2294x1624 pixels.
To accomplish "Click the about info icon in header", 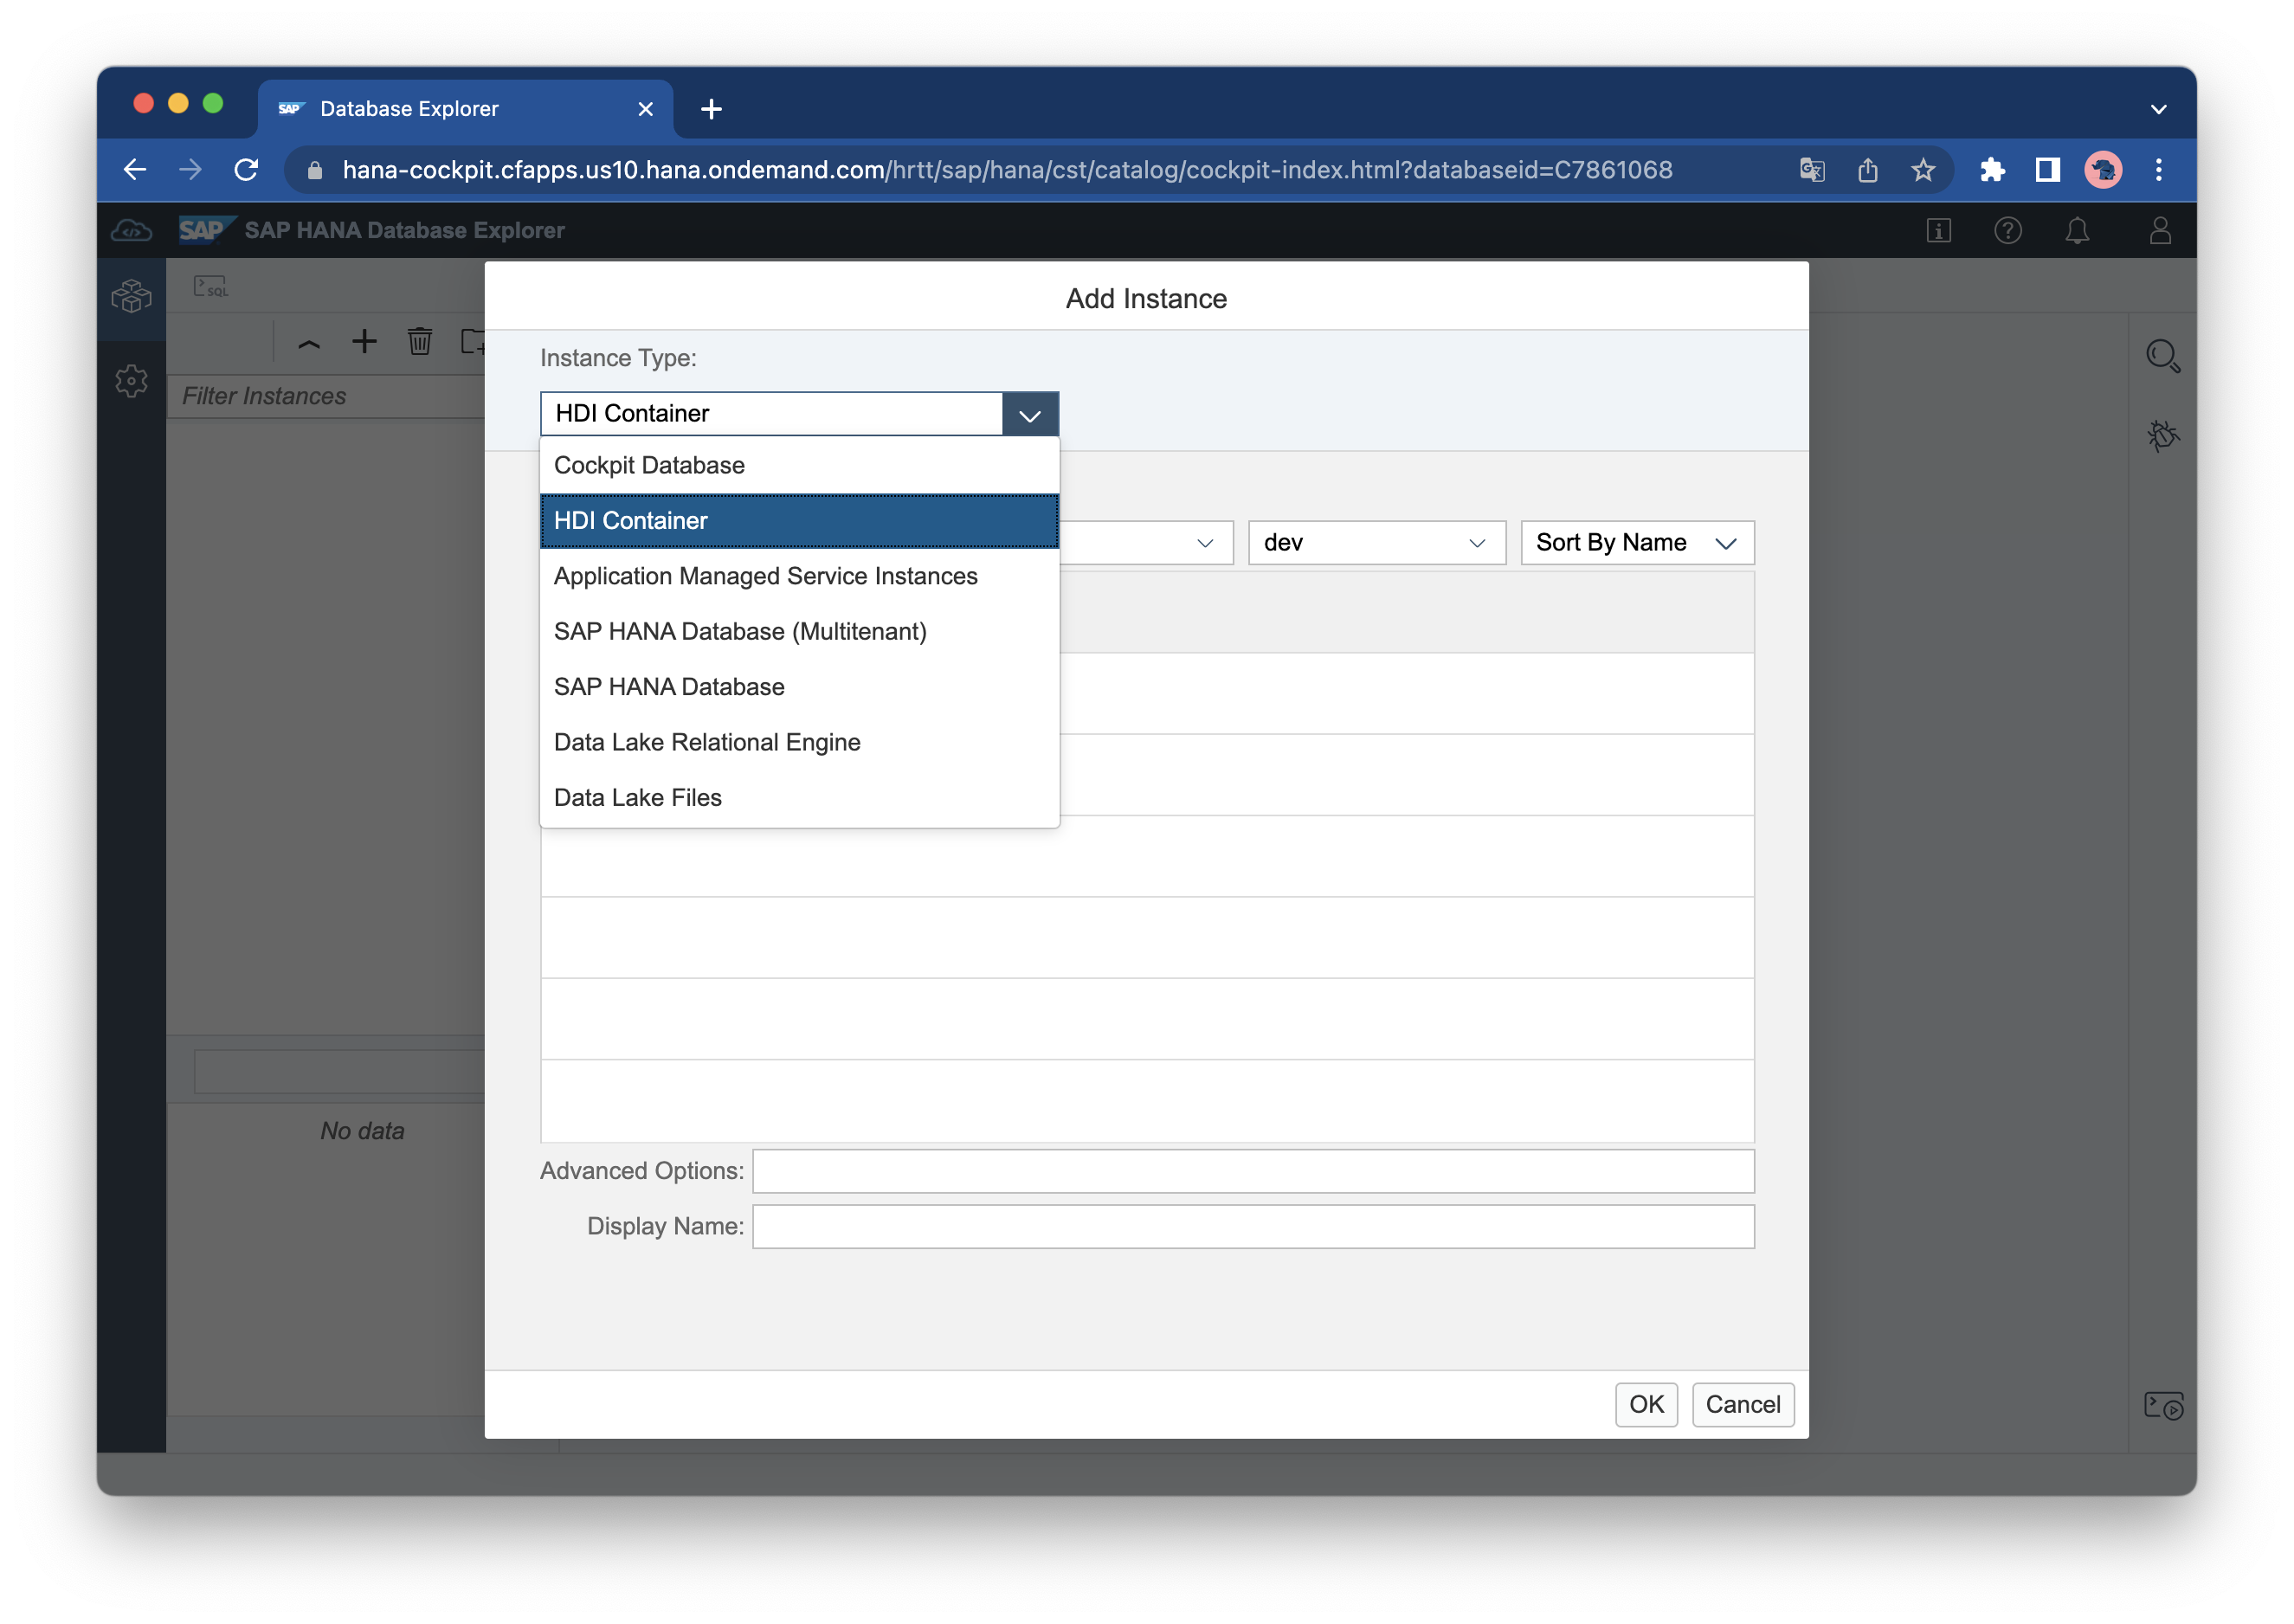I will point(1938,231).
